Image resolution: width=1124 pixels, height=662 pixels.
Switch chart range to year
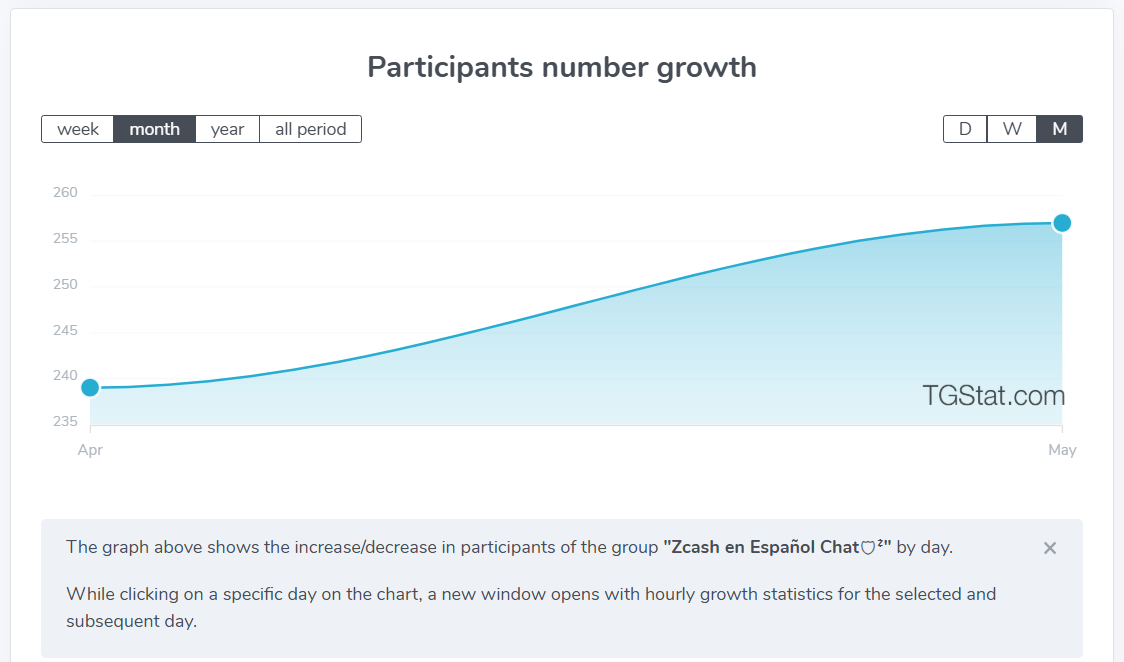(227, 129)
